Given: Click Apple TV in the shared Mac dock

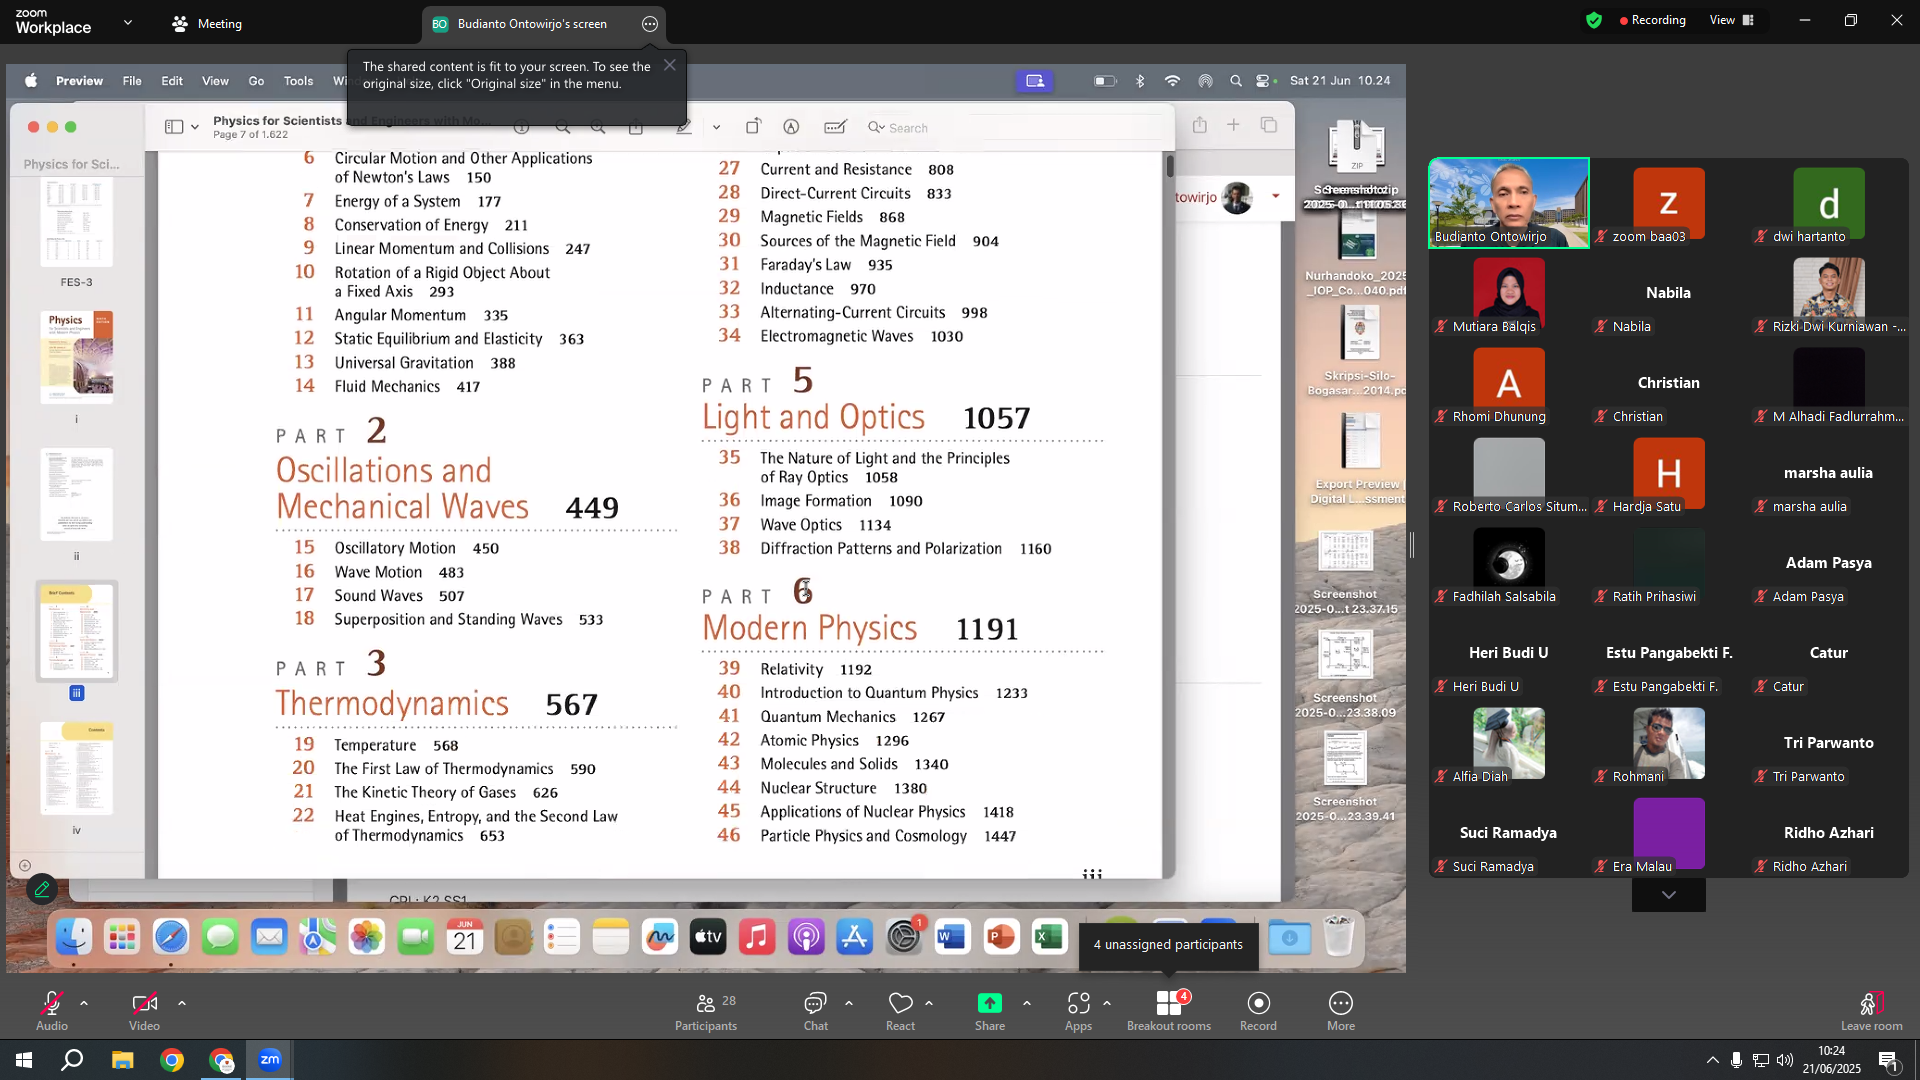Looking at the screenshot, I should (x=708, y=937).
